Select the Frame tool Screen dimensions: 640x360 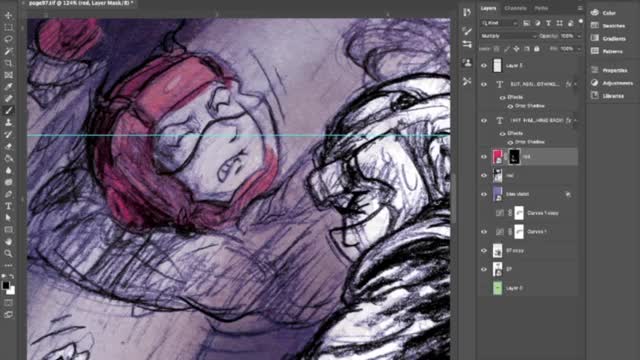point(8,75)
